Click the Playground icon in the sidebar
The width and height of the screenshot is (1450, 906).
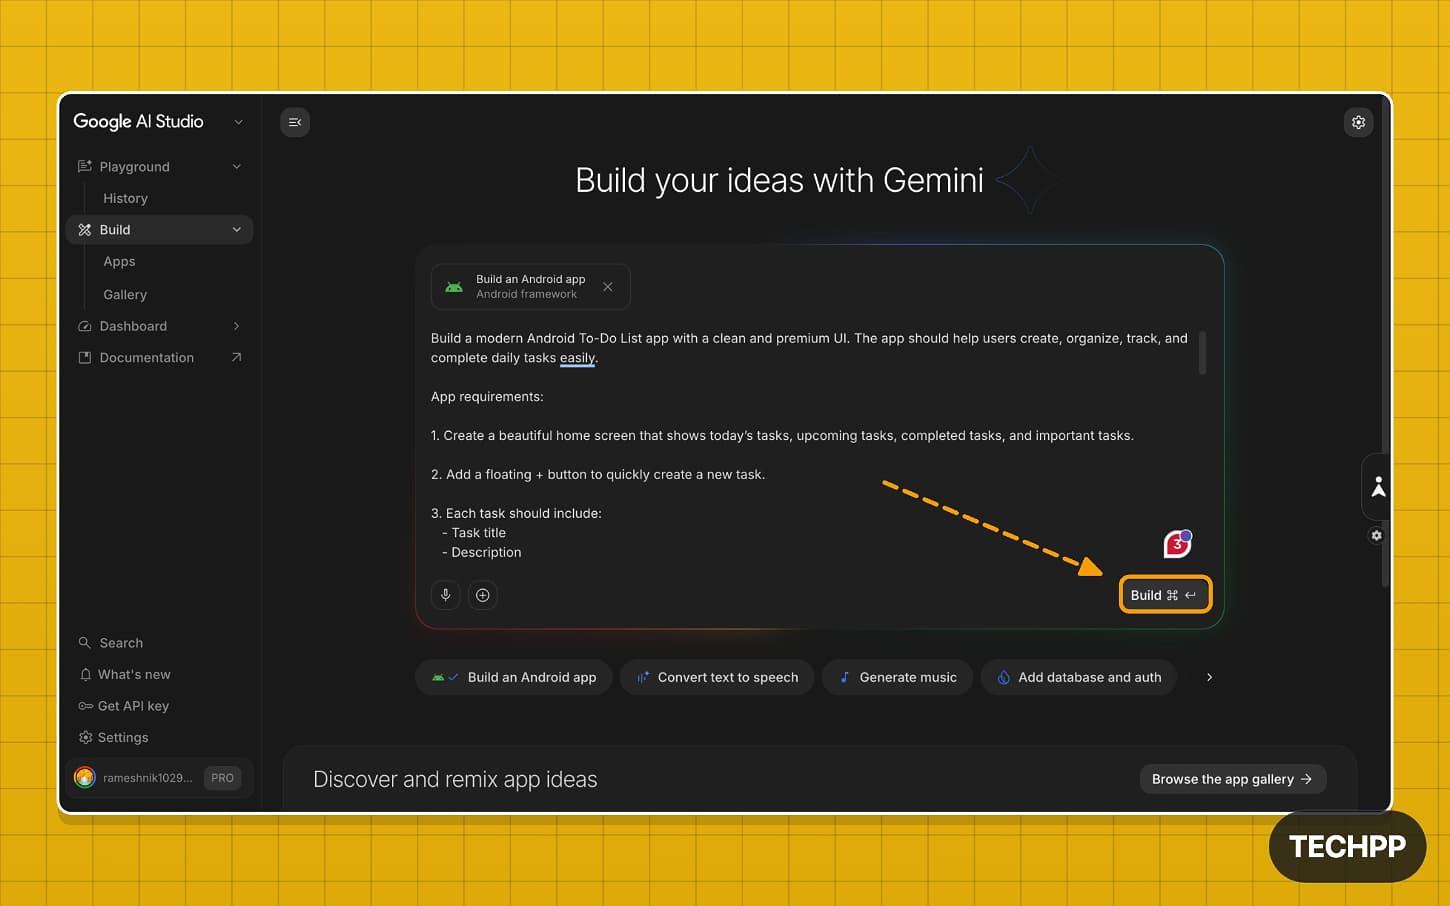coord(85,166)
